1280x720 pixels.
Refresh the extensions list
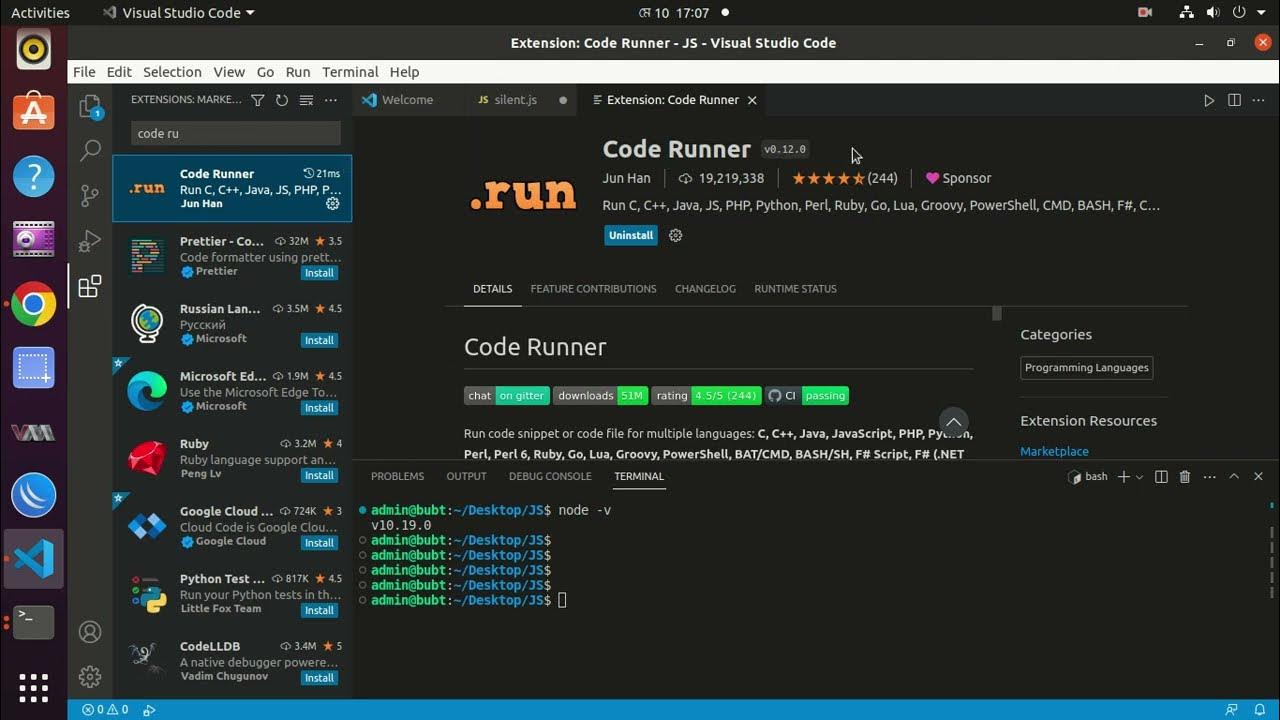tap(282, 100)
